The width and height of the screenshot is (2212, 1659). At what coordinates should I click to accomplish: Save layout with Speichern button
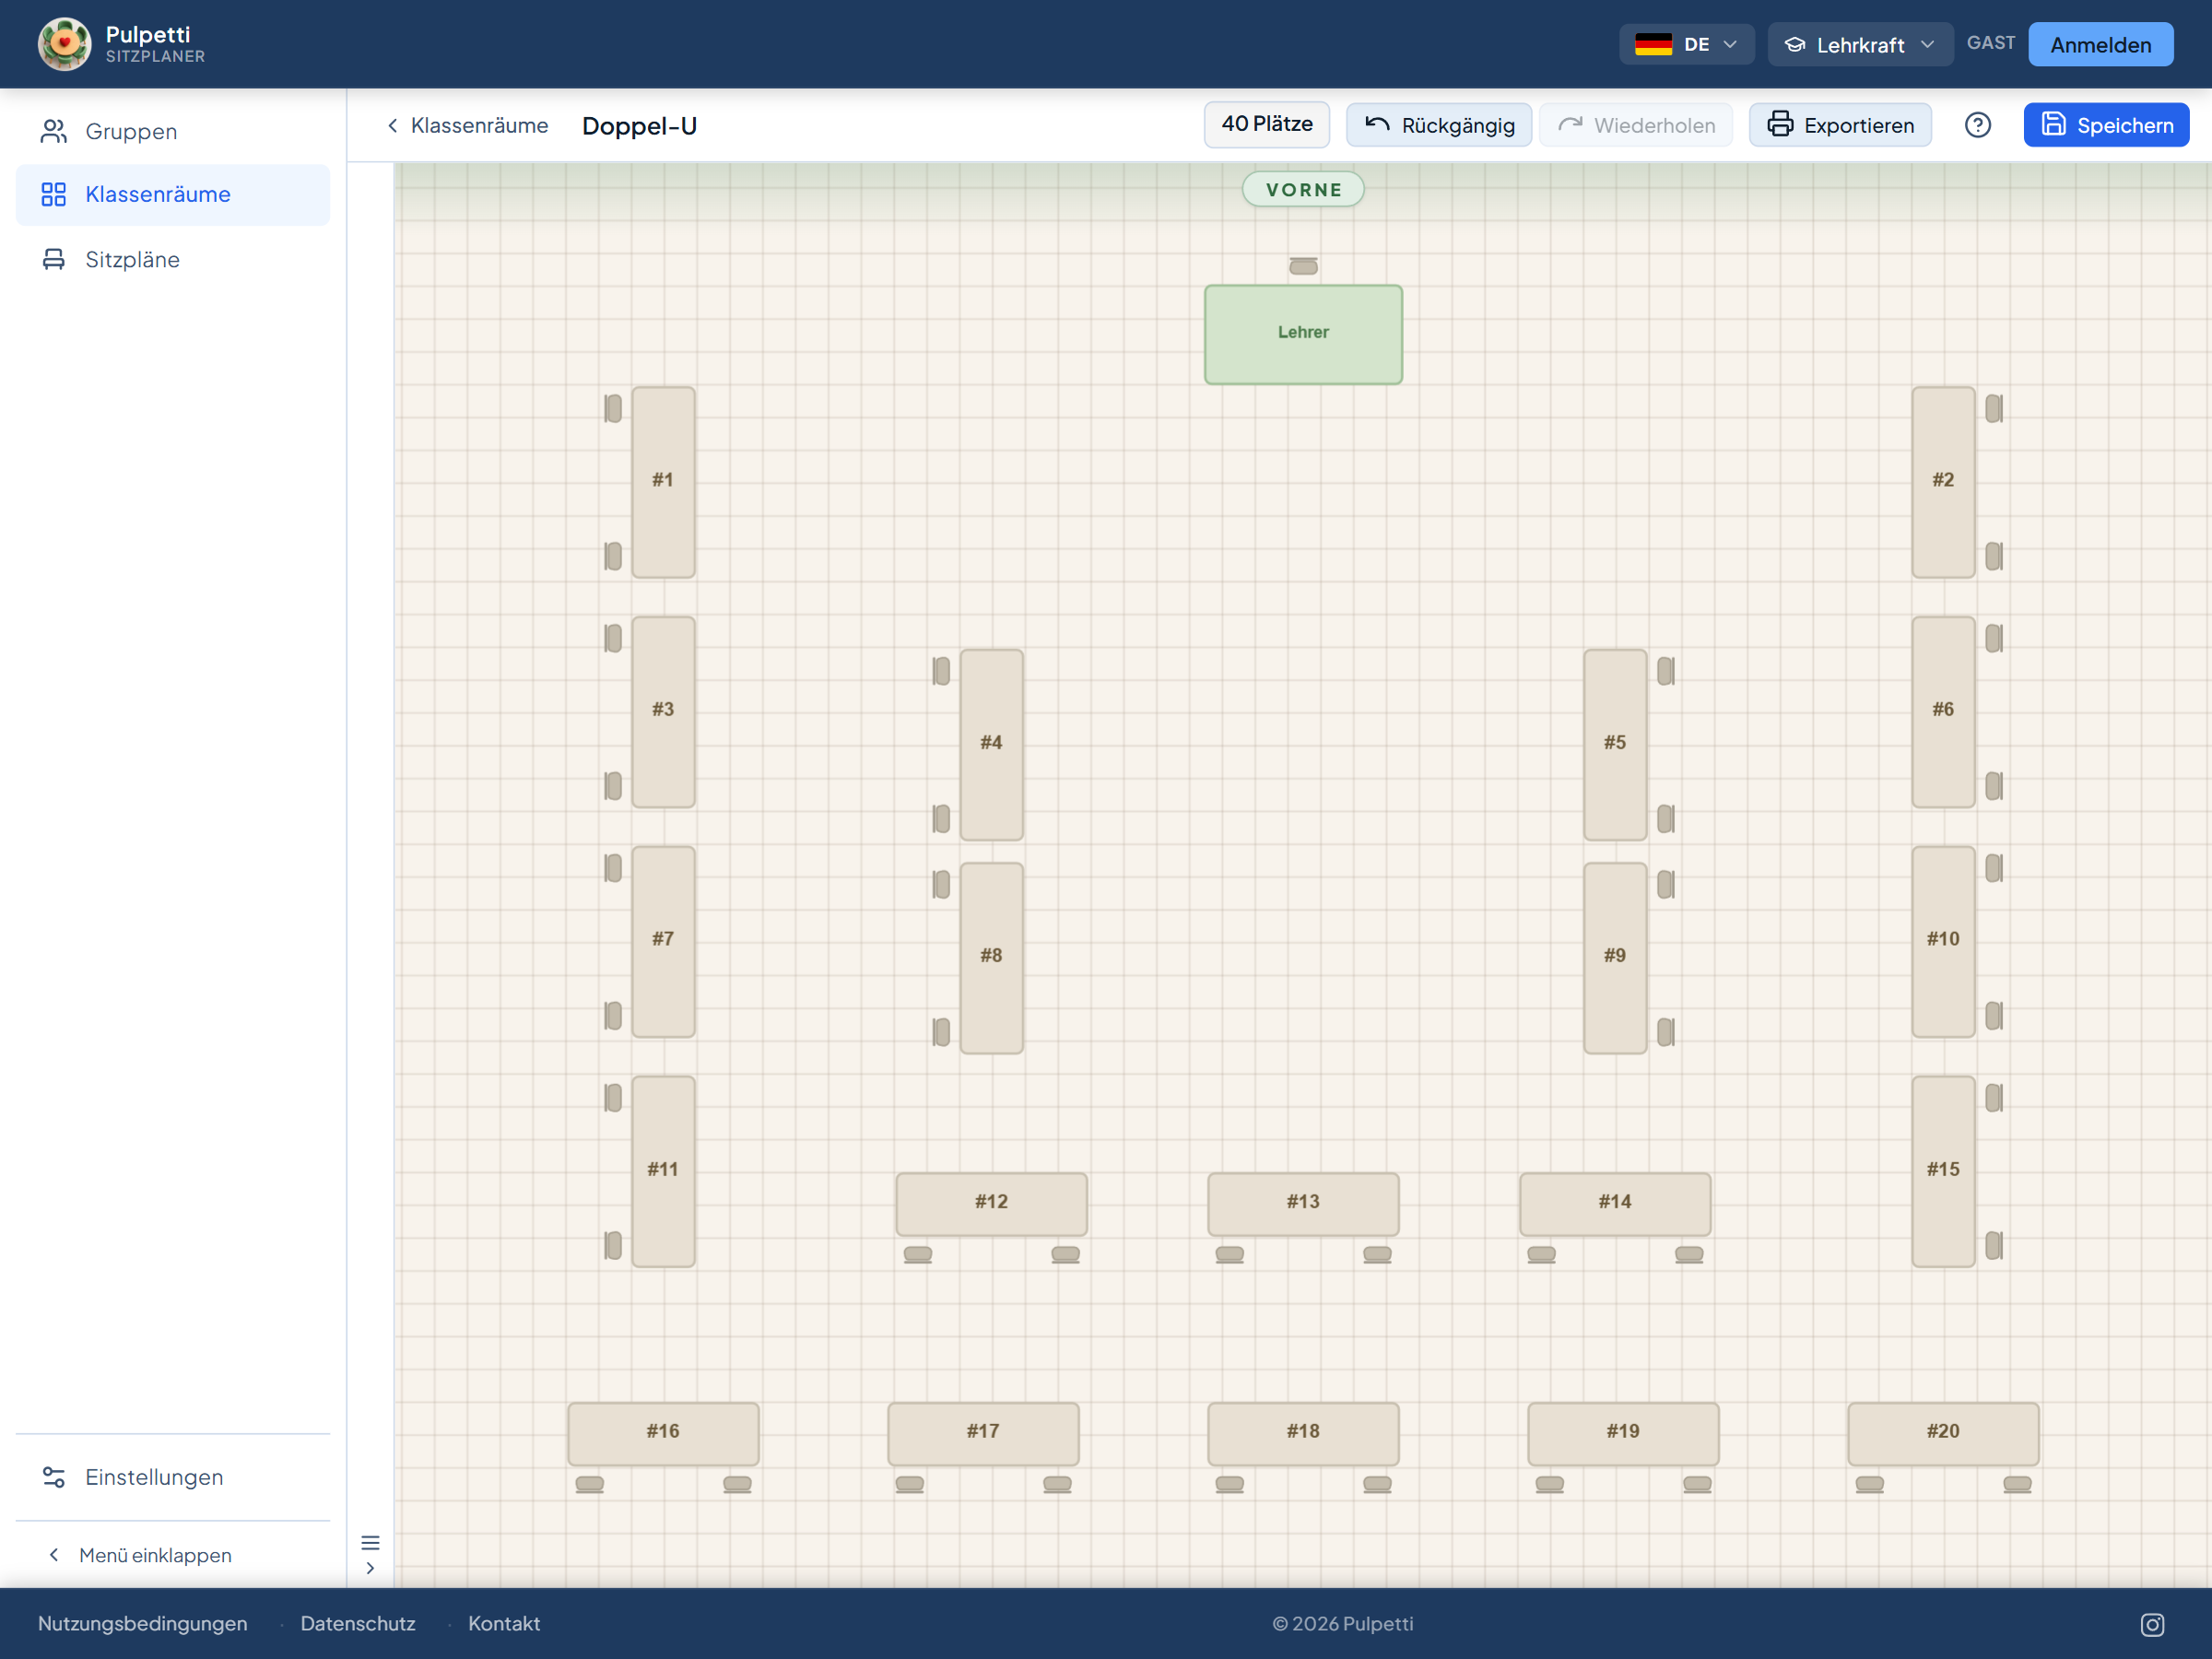[2106, 125]
